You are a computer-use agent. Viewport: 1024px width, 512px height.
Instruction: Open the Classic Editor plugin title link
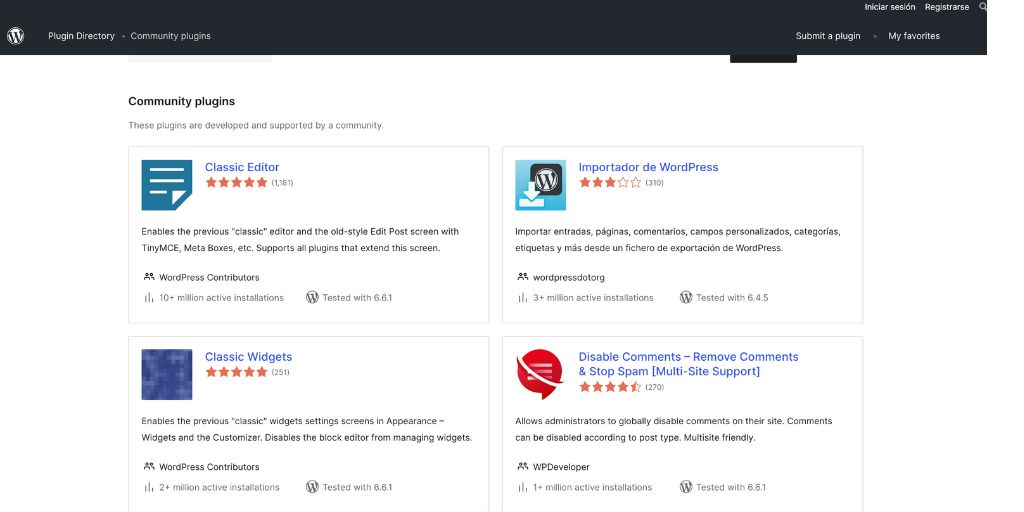pos(242,167)
